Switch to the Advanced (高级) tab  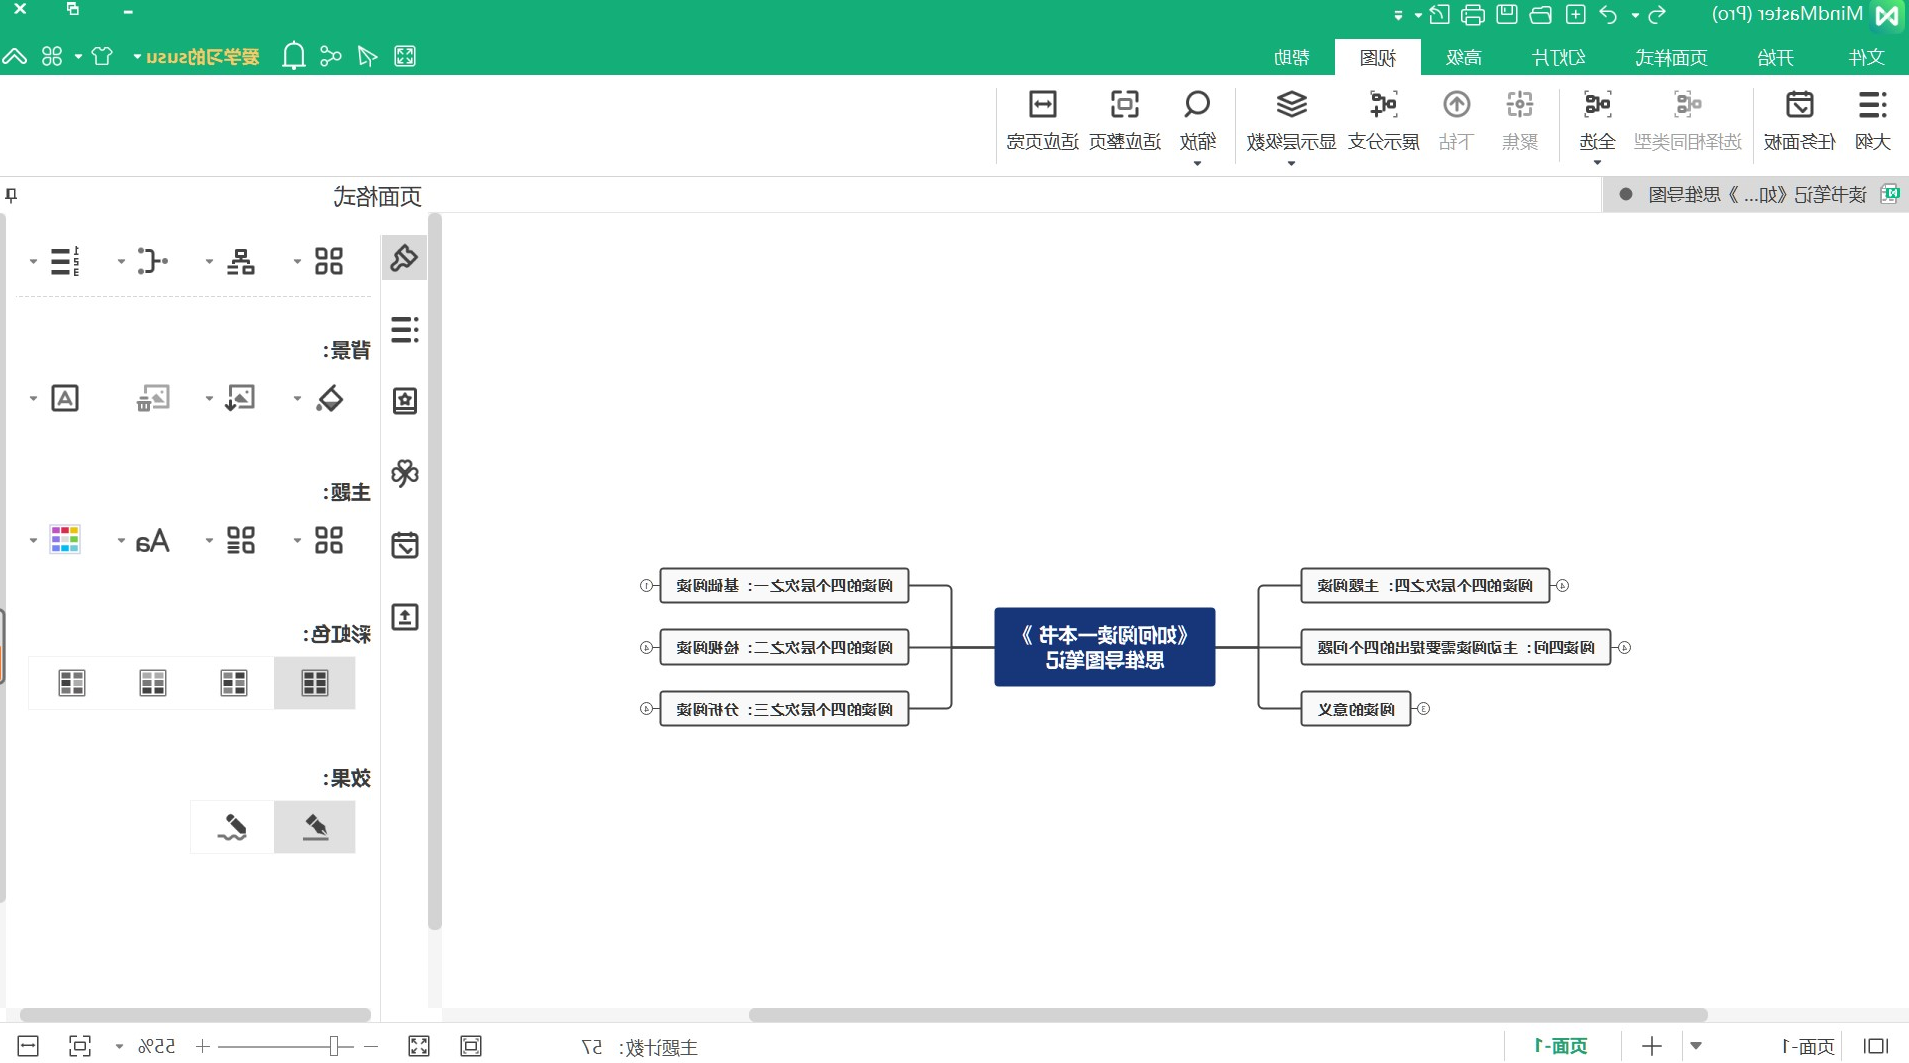(1463, 57)
